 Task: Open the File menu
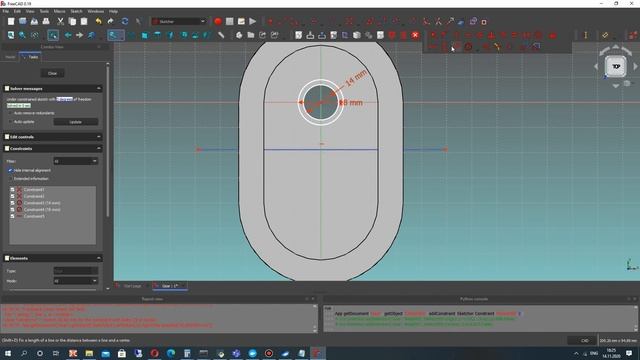click(5, 11)
